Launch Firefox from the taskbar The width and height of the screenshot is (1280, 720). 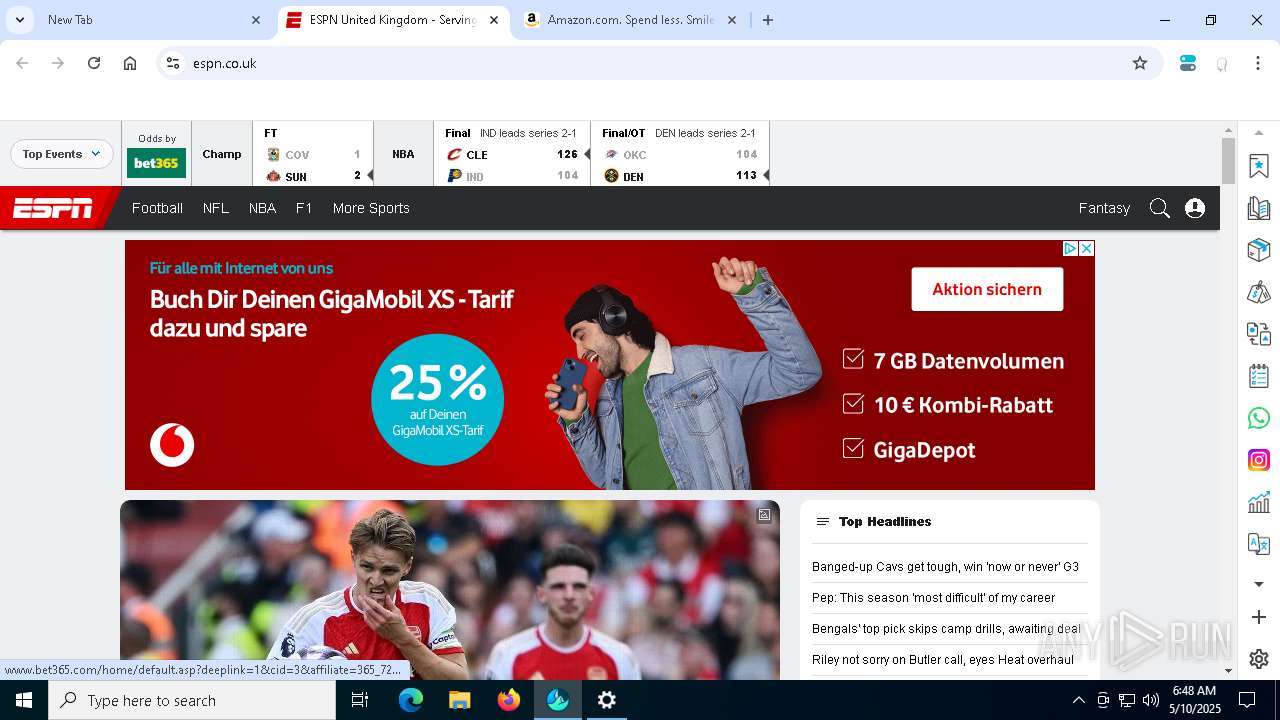[x=509, y=700]
